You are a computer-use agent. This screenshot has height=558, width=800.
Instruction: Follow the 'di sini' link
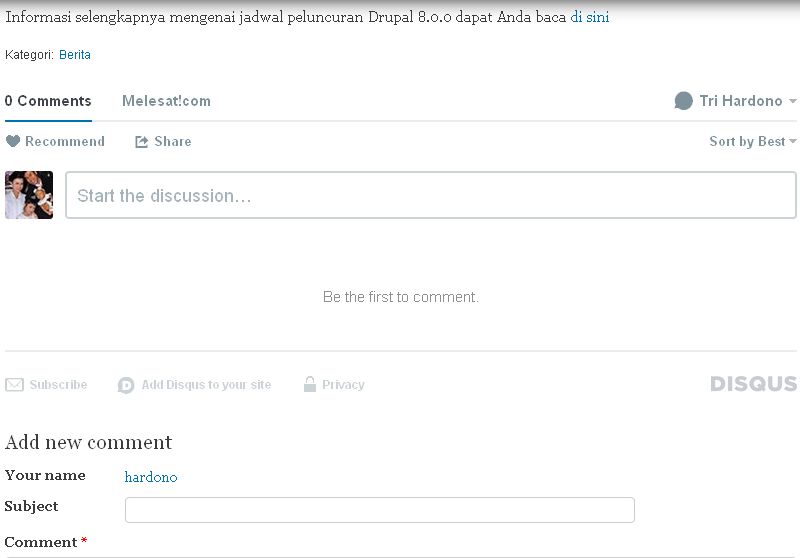click(x=590, y=17)
